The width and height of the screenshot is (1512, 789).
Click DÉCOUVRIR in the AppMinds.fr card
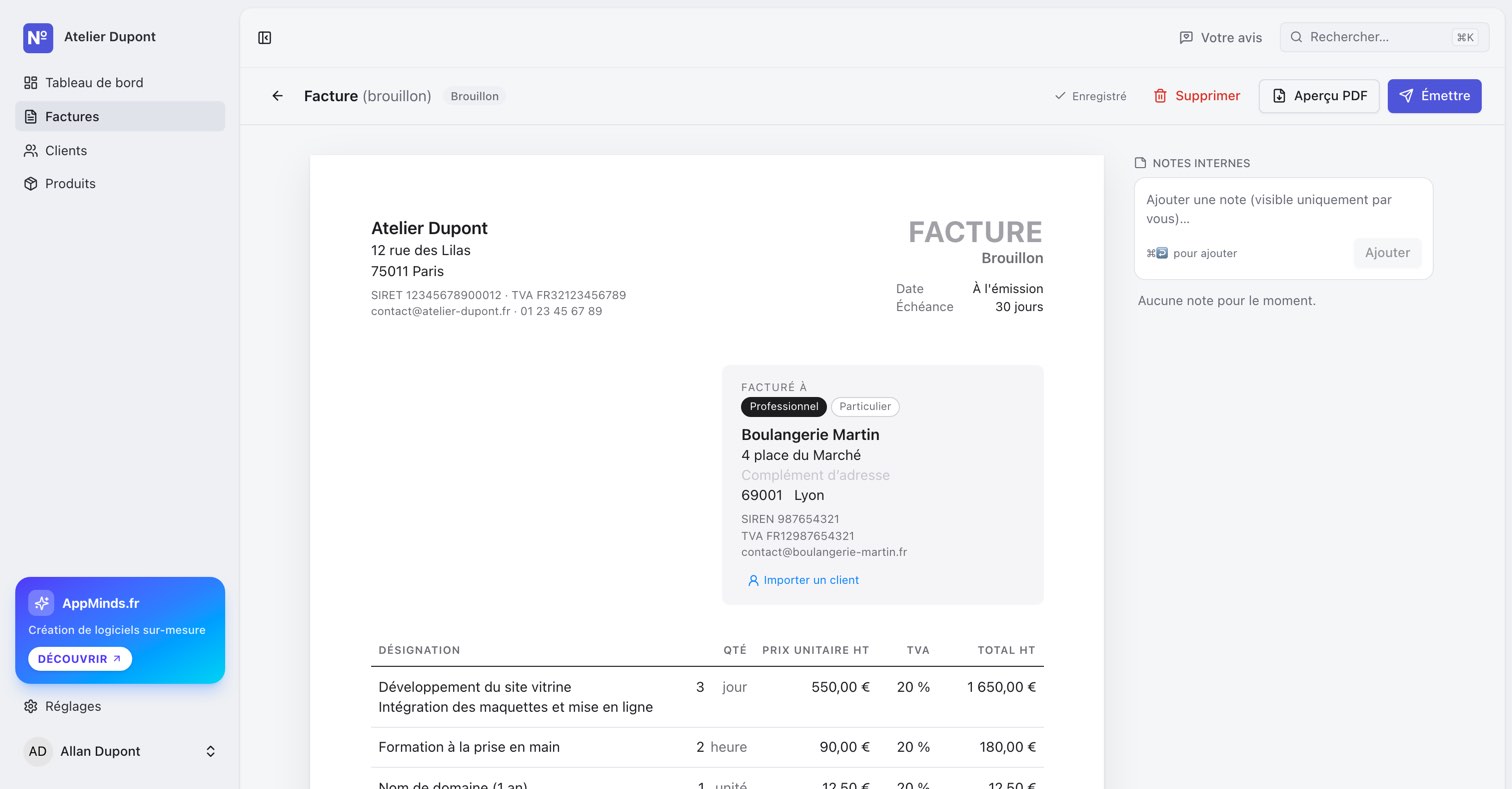[80, 659]
